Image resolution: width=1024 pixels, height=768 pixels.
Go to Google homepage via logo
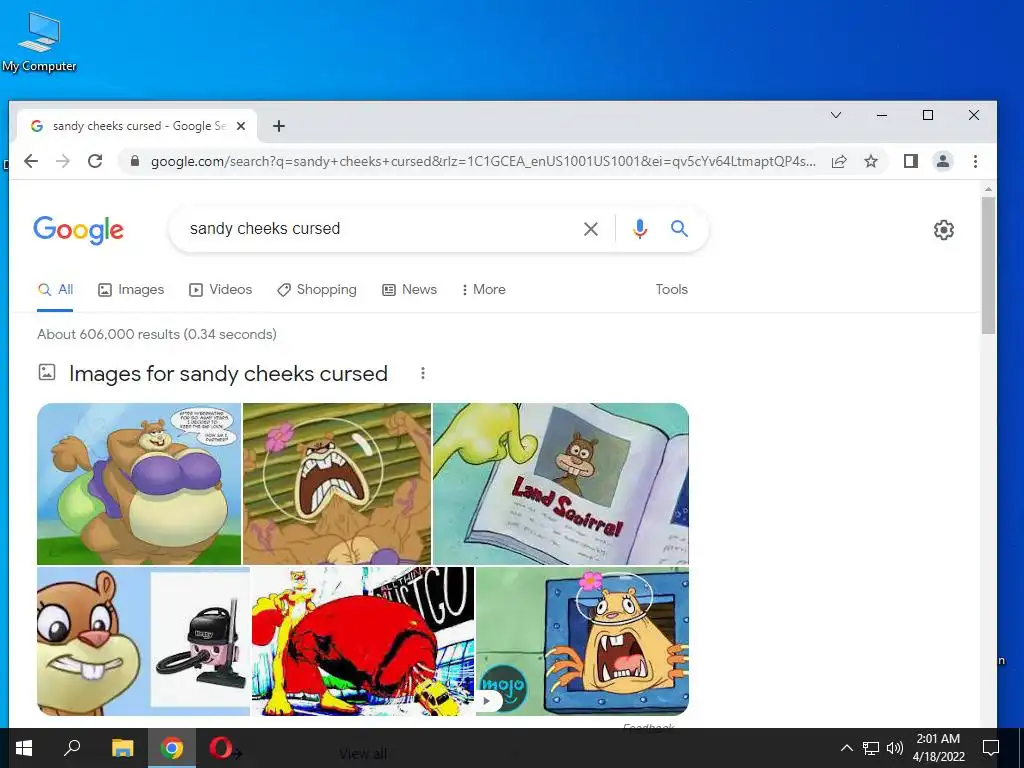pos(78,230)
